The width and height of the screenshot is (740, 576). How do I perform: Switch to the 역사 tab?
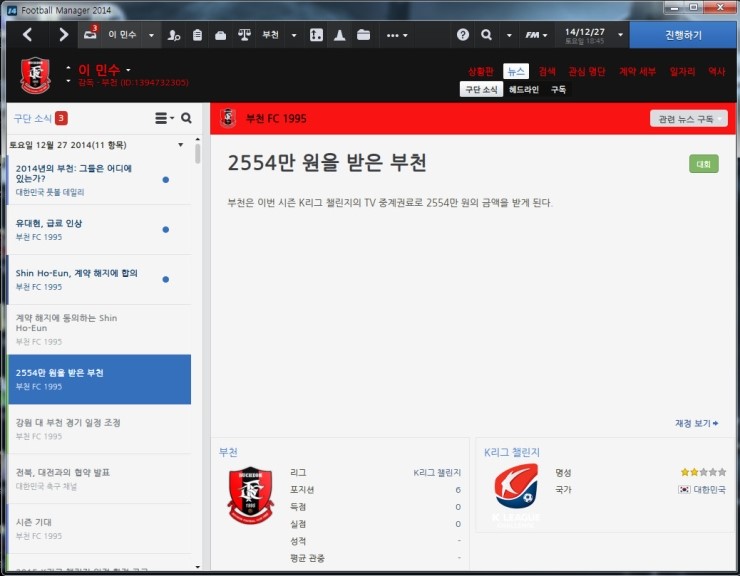point(716,71)
